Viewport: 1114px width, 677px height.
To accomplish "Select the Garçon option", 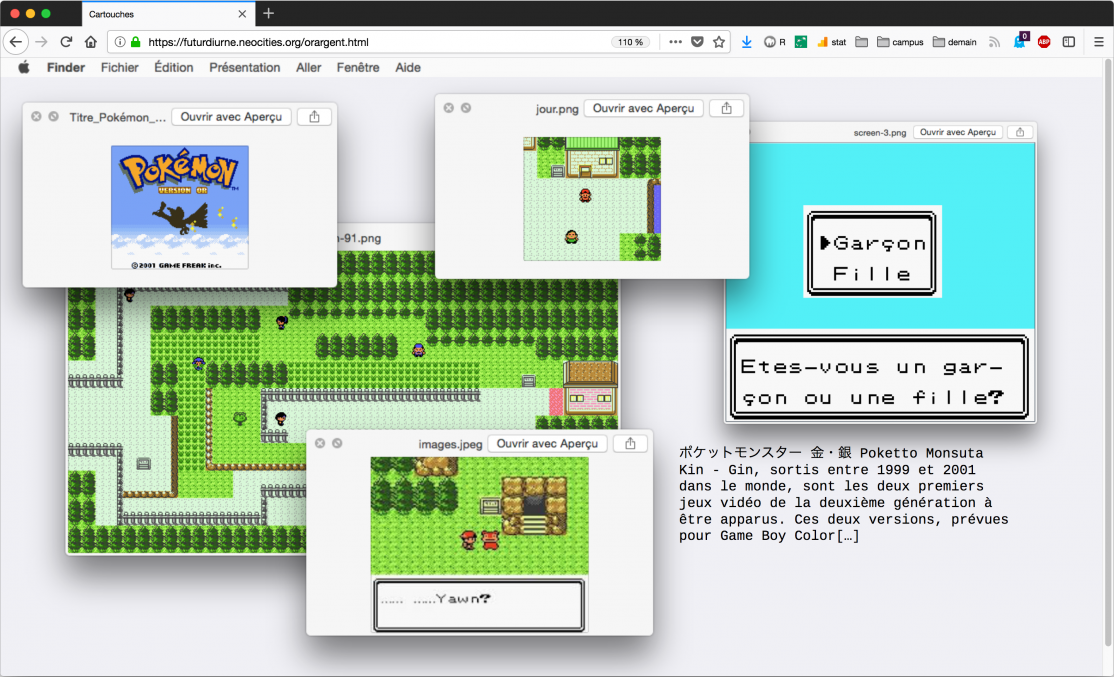I will [x=870, y=243].
